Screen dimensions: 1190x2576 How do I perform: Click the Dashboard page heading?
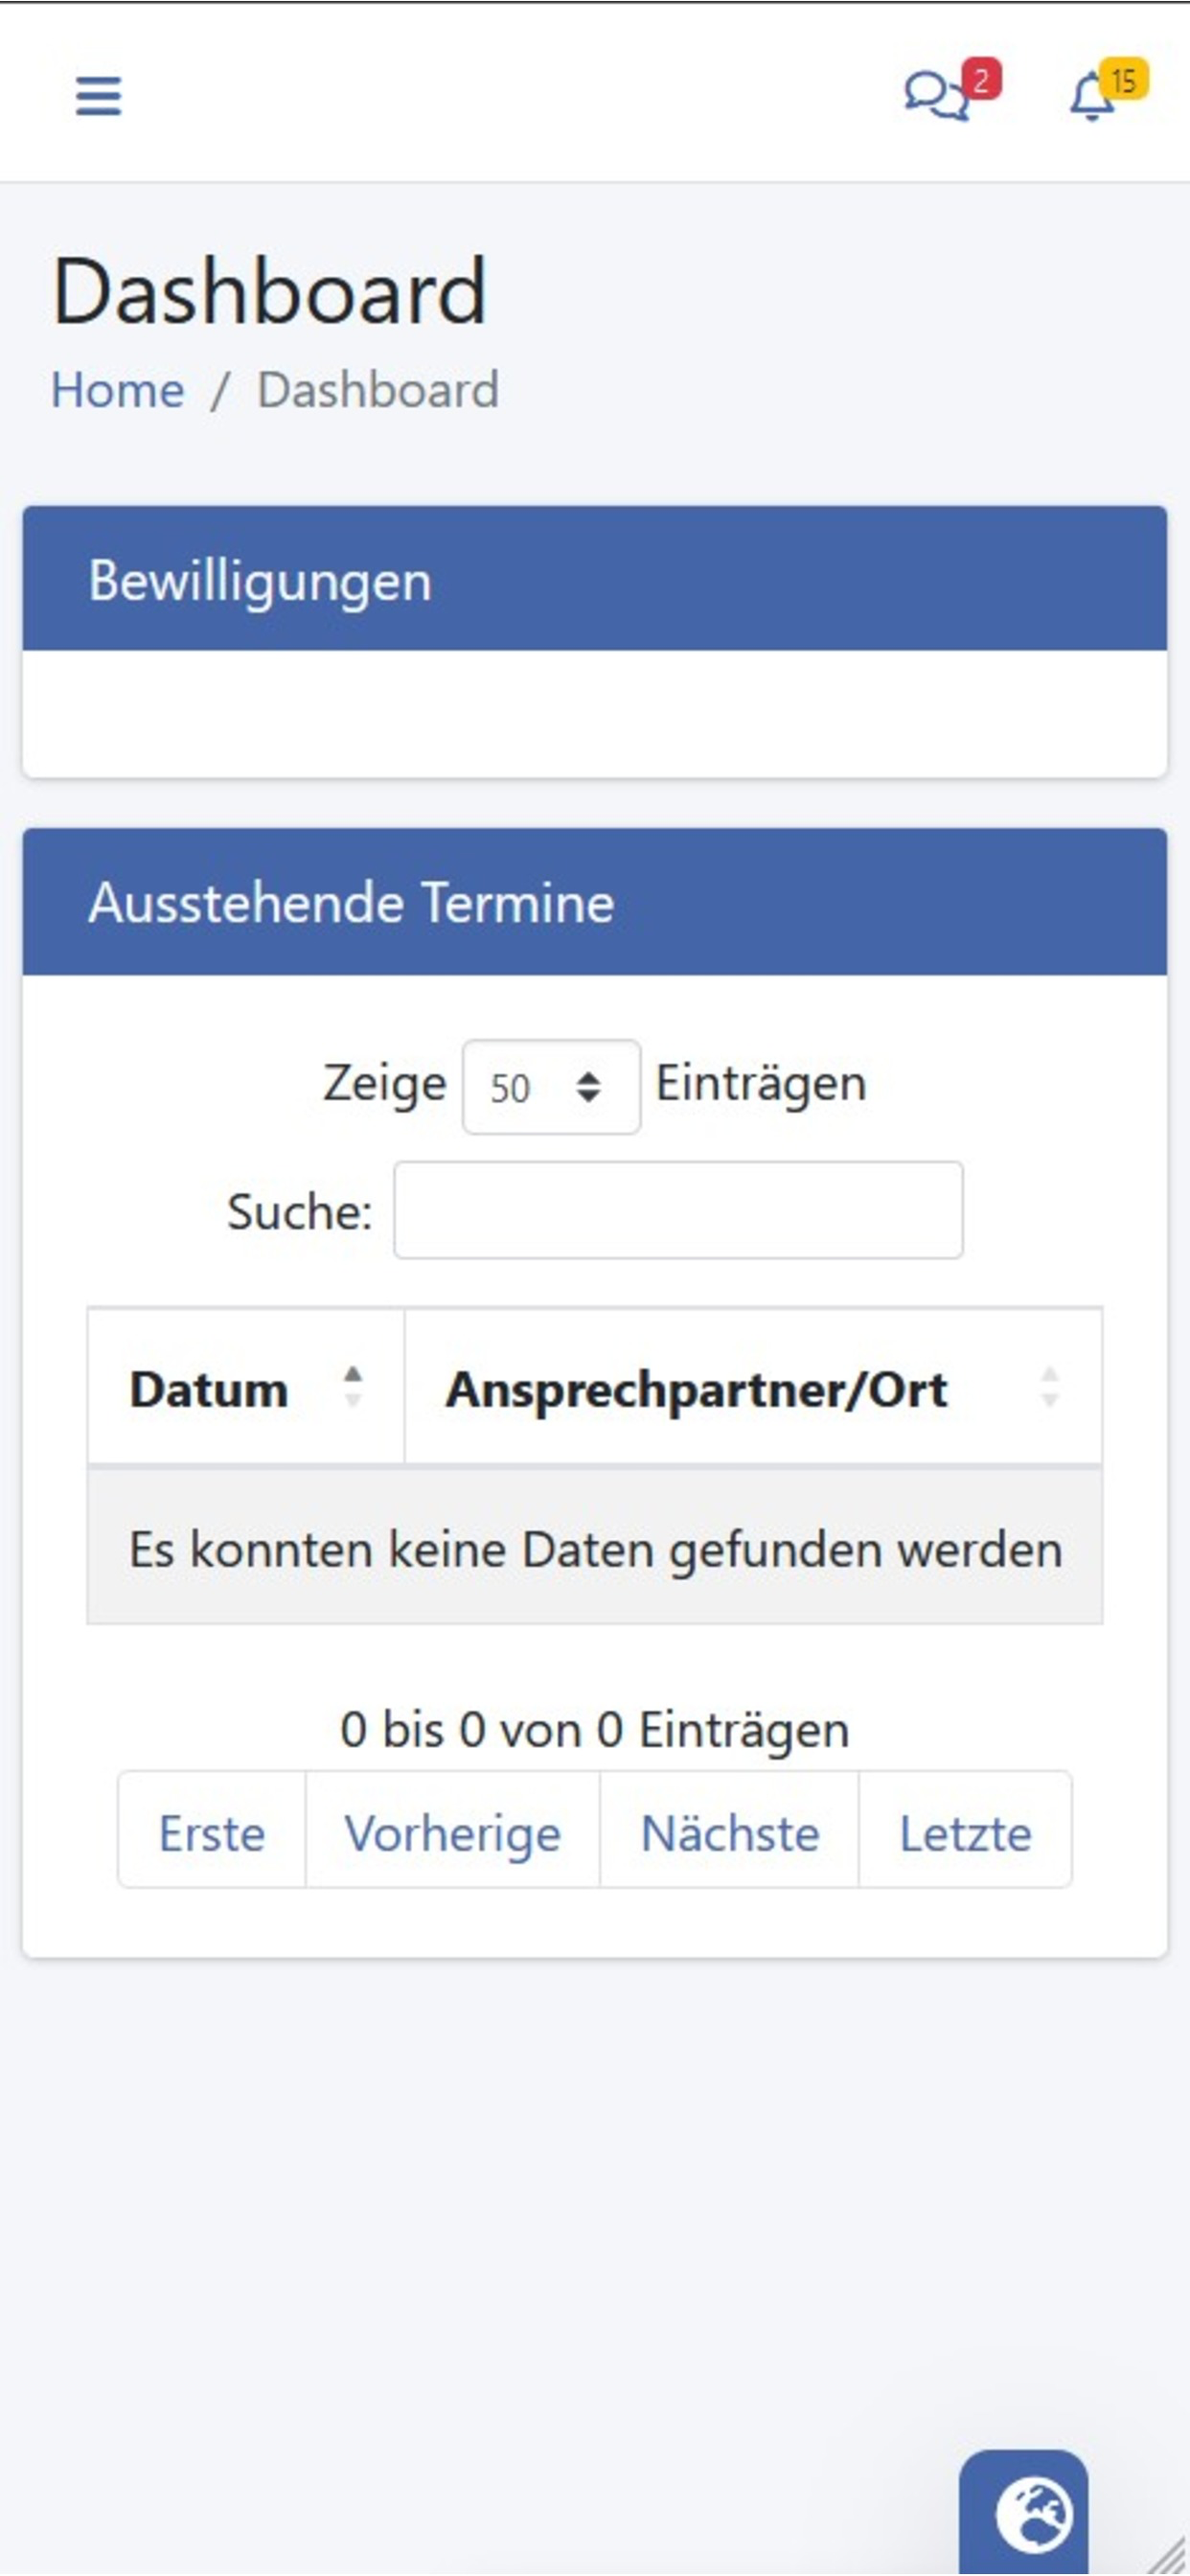pos(269,291)
